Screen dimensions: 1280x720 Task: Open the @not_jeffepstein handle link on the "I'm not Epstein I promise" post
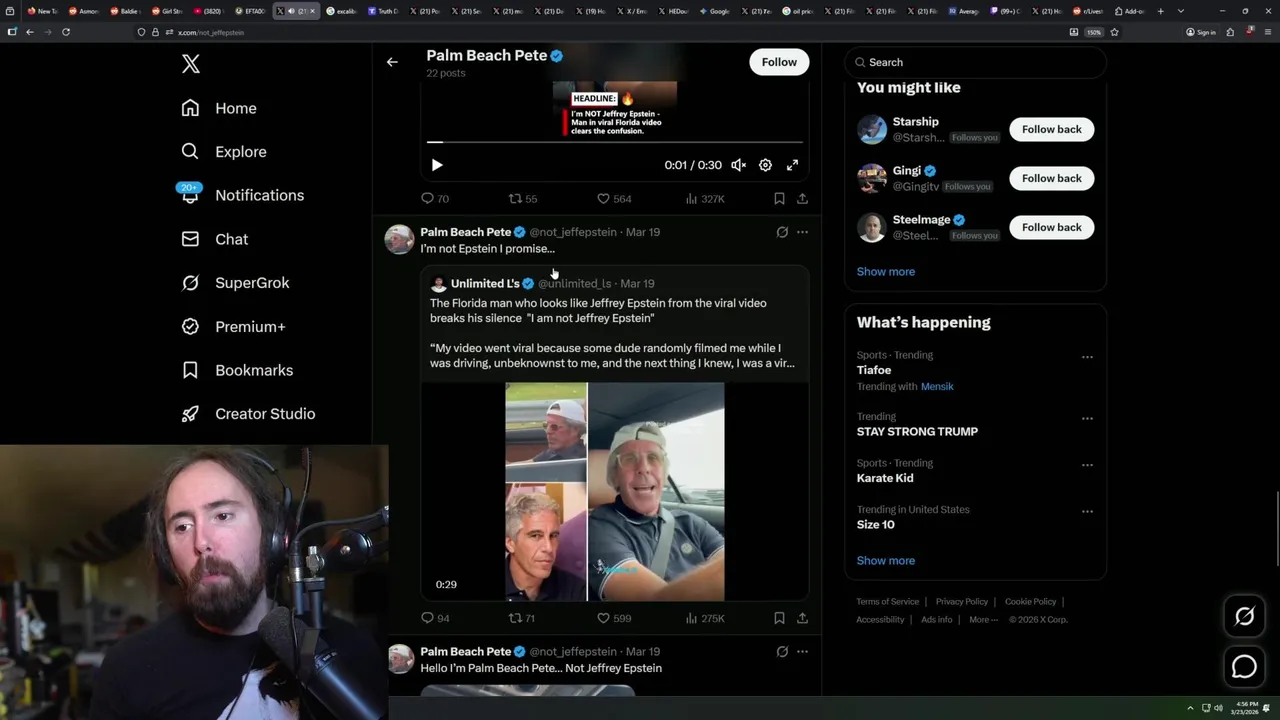[573, 232]
